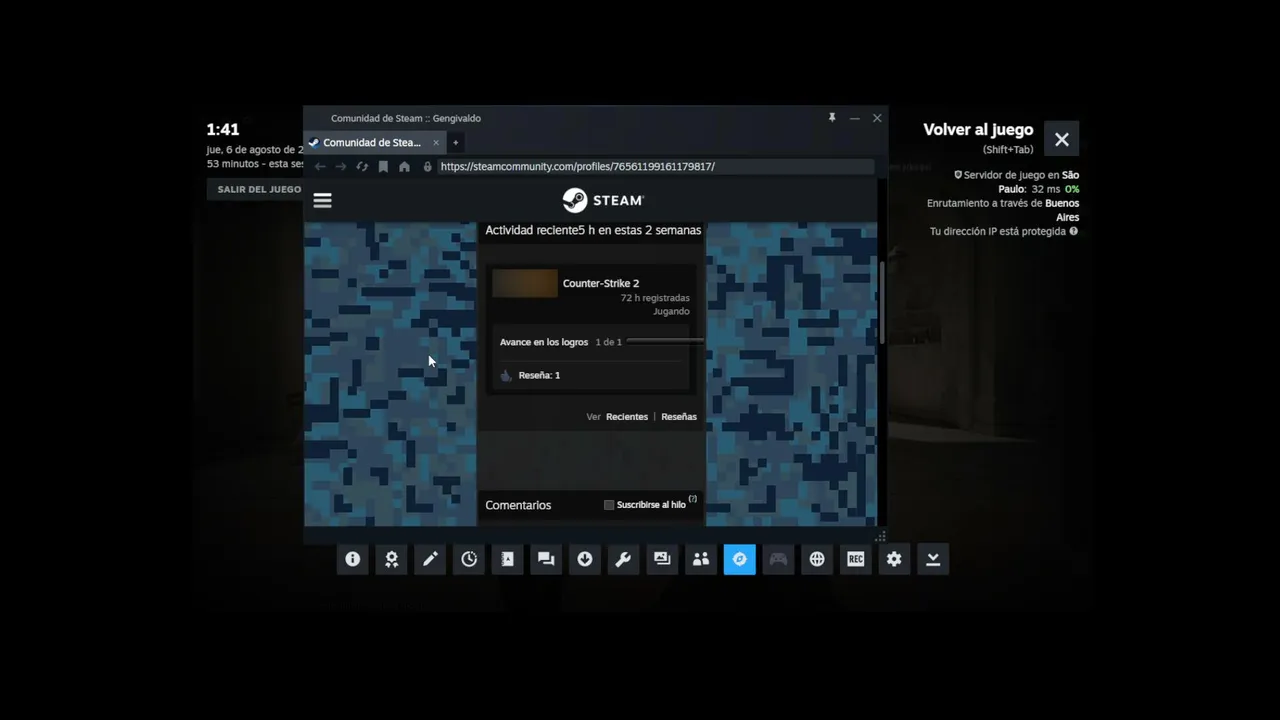Open Avance en los logros achievements link
This screenshot has width=1280, height=720.
click(x=544, y=342)
